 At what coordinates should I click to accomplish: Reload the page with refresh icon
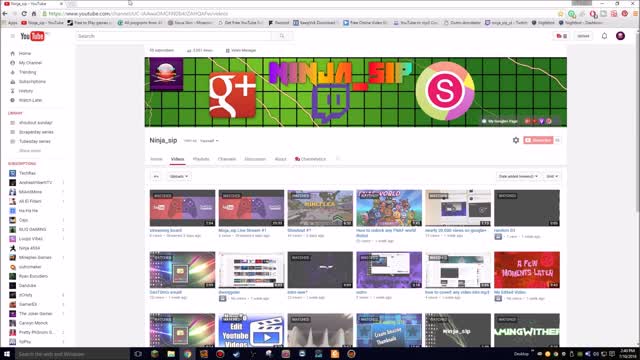[x=24, y=13]
